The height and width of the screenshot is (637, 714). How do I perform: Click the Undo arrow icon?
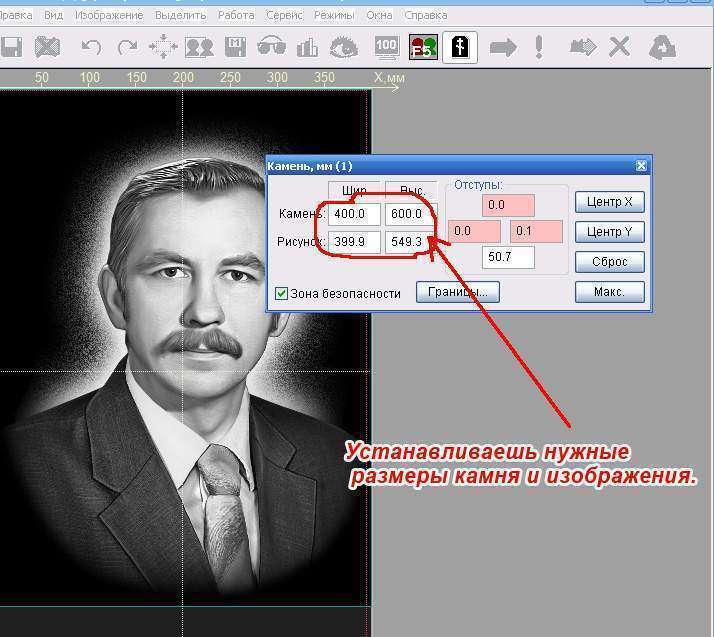point(91,47)
